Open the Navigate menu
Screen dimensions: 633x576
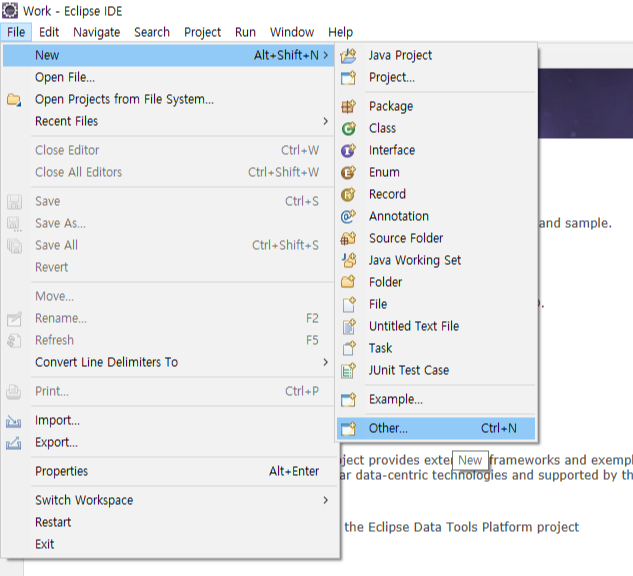pyautogui.click(x=96, y=32)
